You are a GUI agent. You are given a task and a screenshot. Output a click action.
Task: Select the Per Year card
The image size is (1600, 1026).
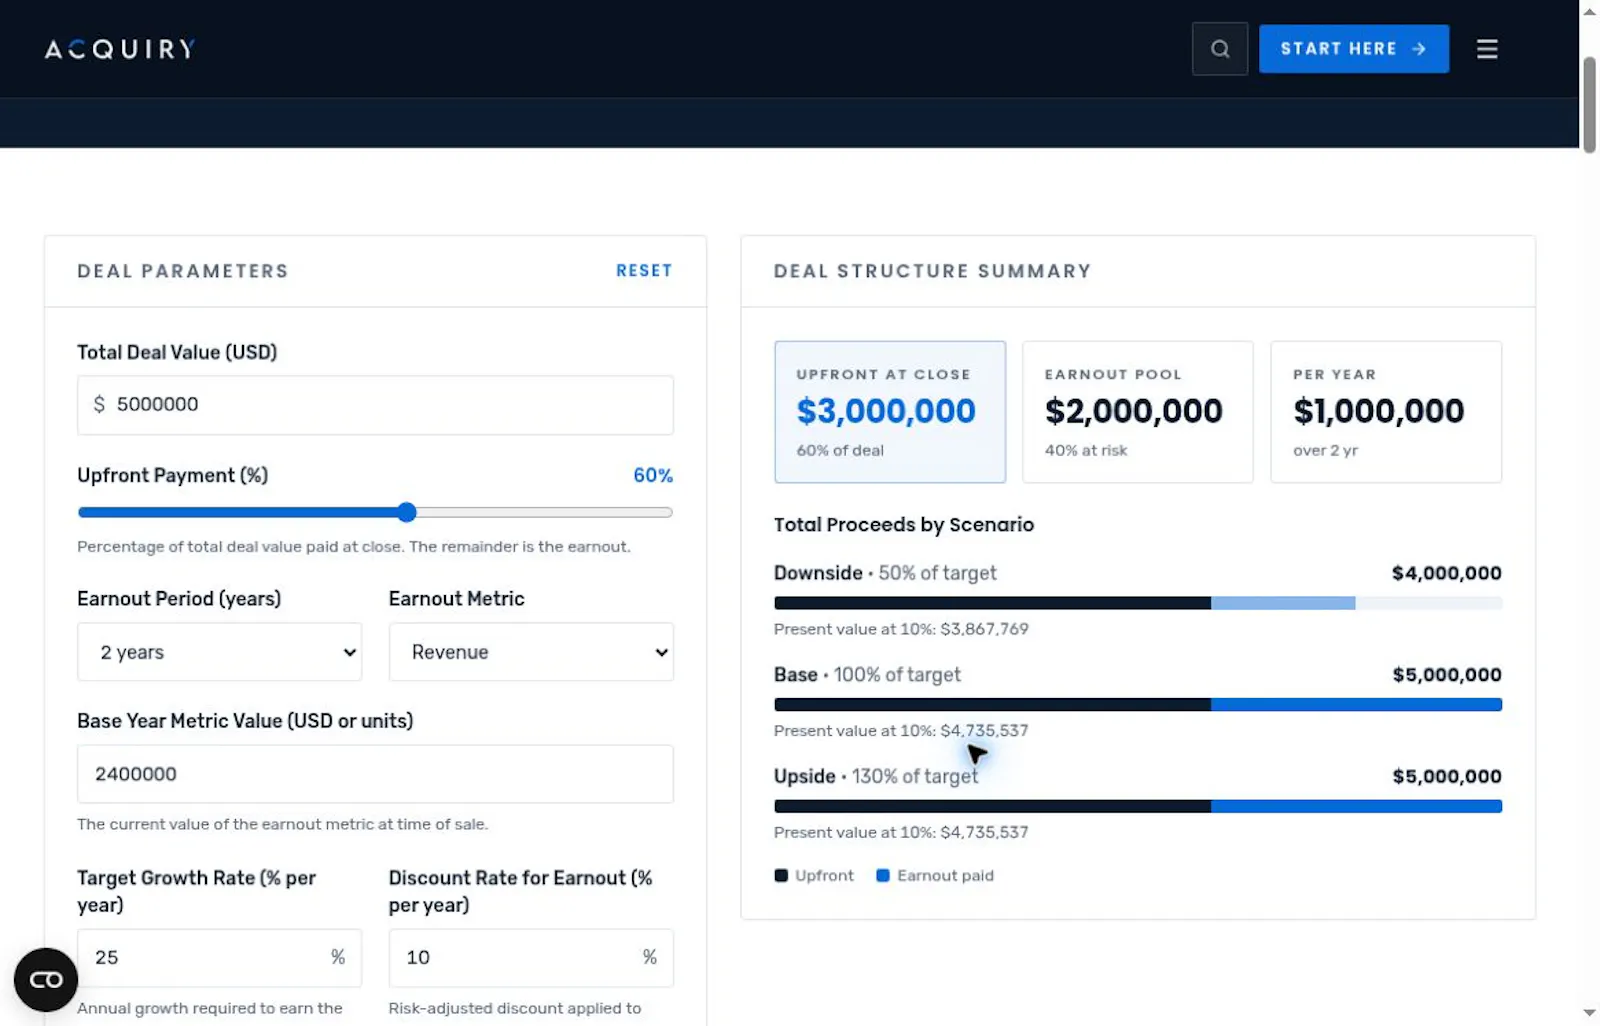[x=1386, y=412]
